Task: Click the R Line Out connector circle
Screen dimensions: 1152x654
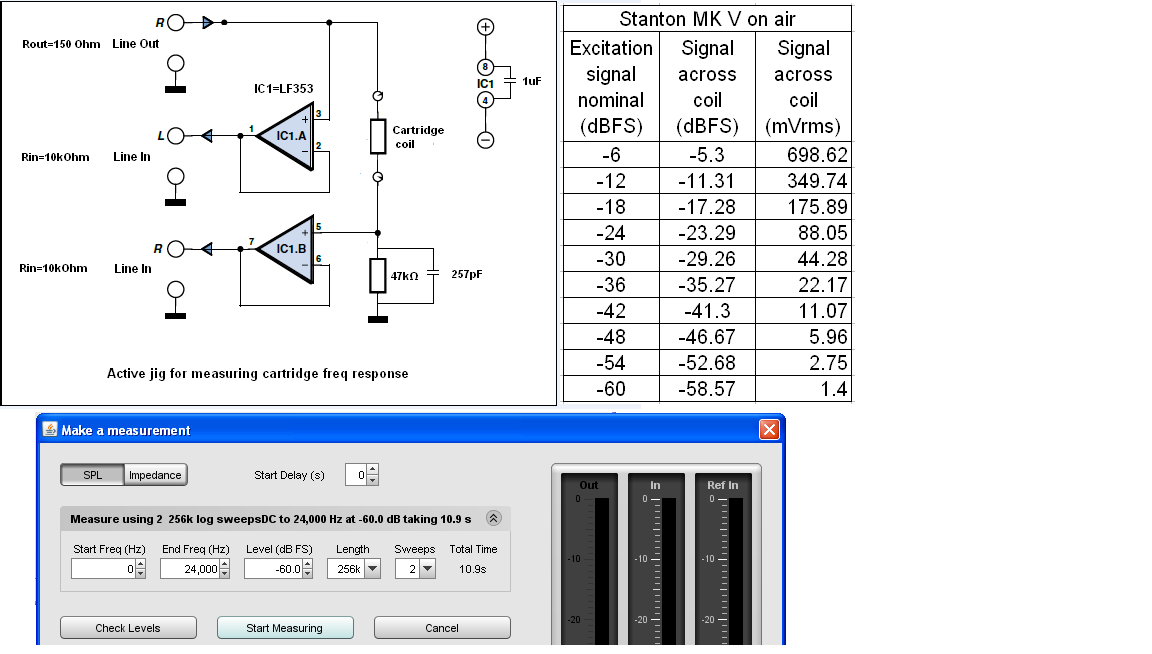Action: pyautogui.click(x=176, y=23)
